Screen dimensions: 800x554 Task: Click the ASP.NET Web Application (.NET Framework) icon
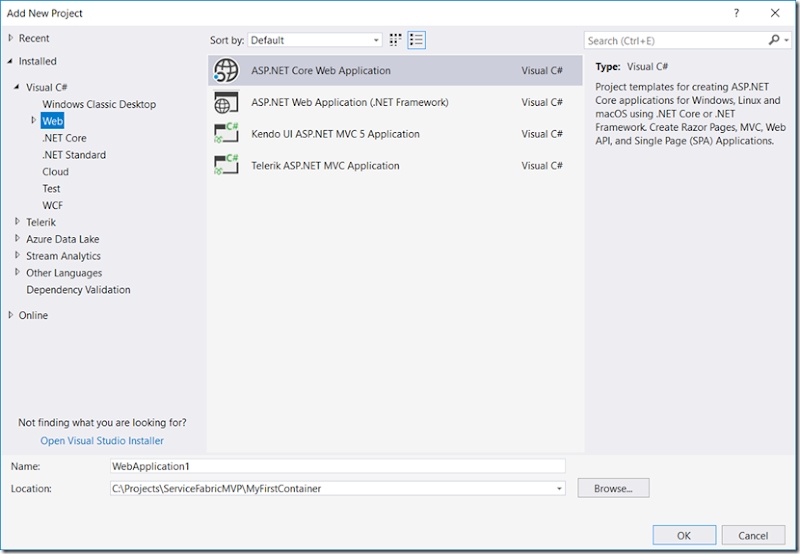tap(226, 103)
